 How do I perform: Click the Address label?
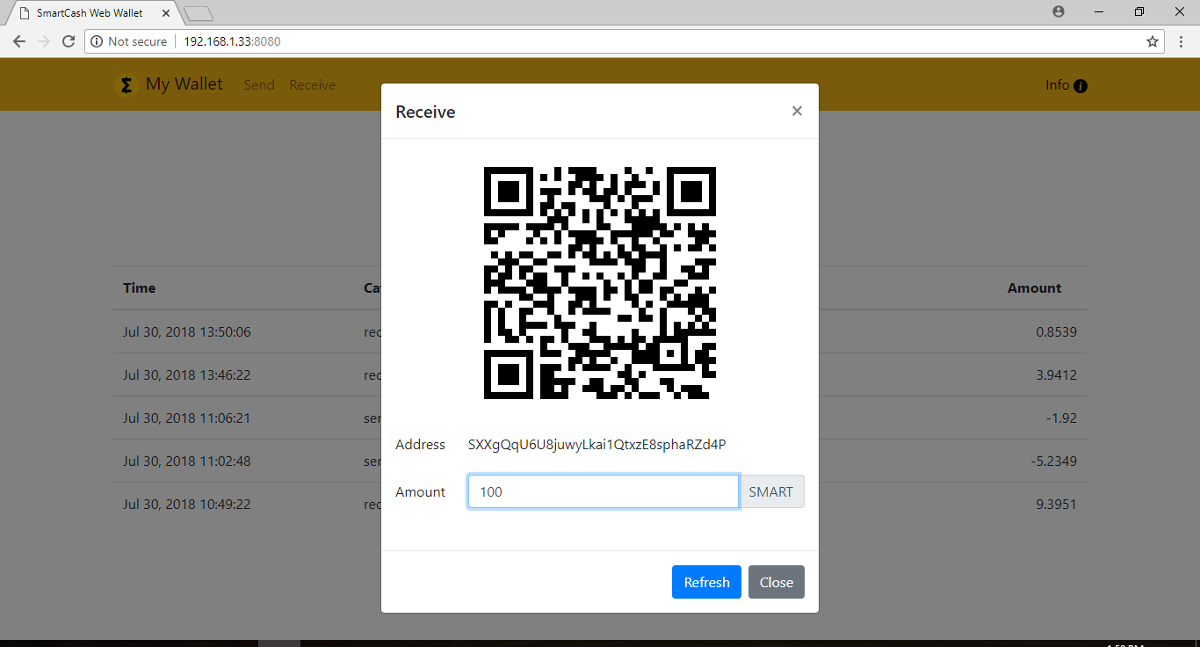point(420,444)
